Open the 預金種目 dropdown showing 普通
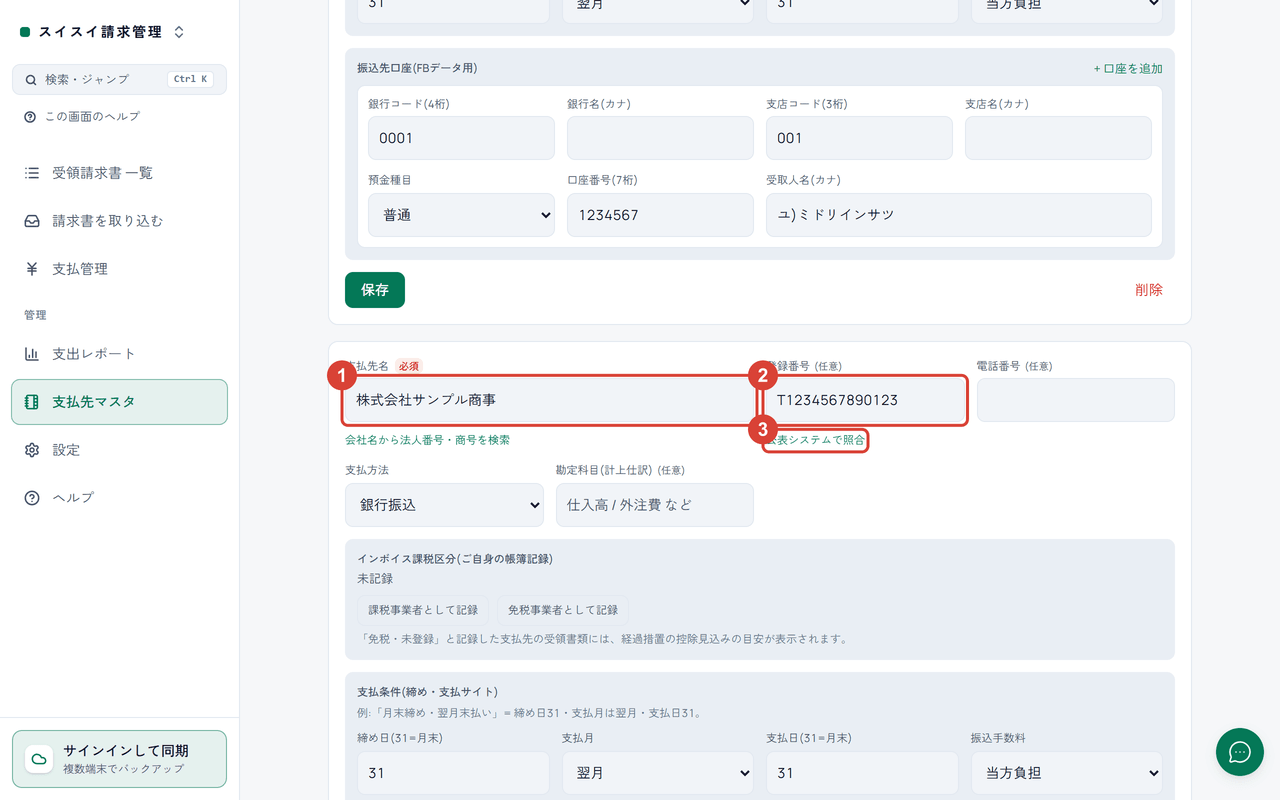 point(461,215)
